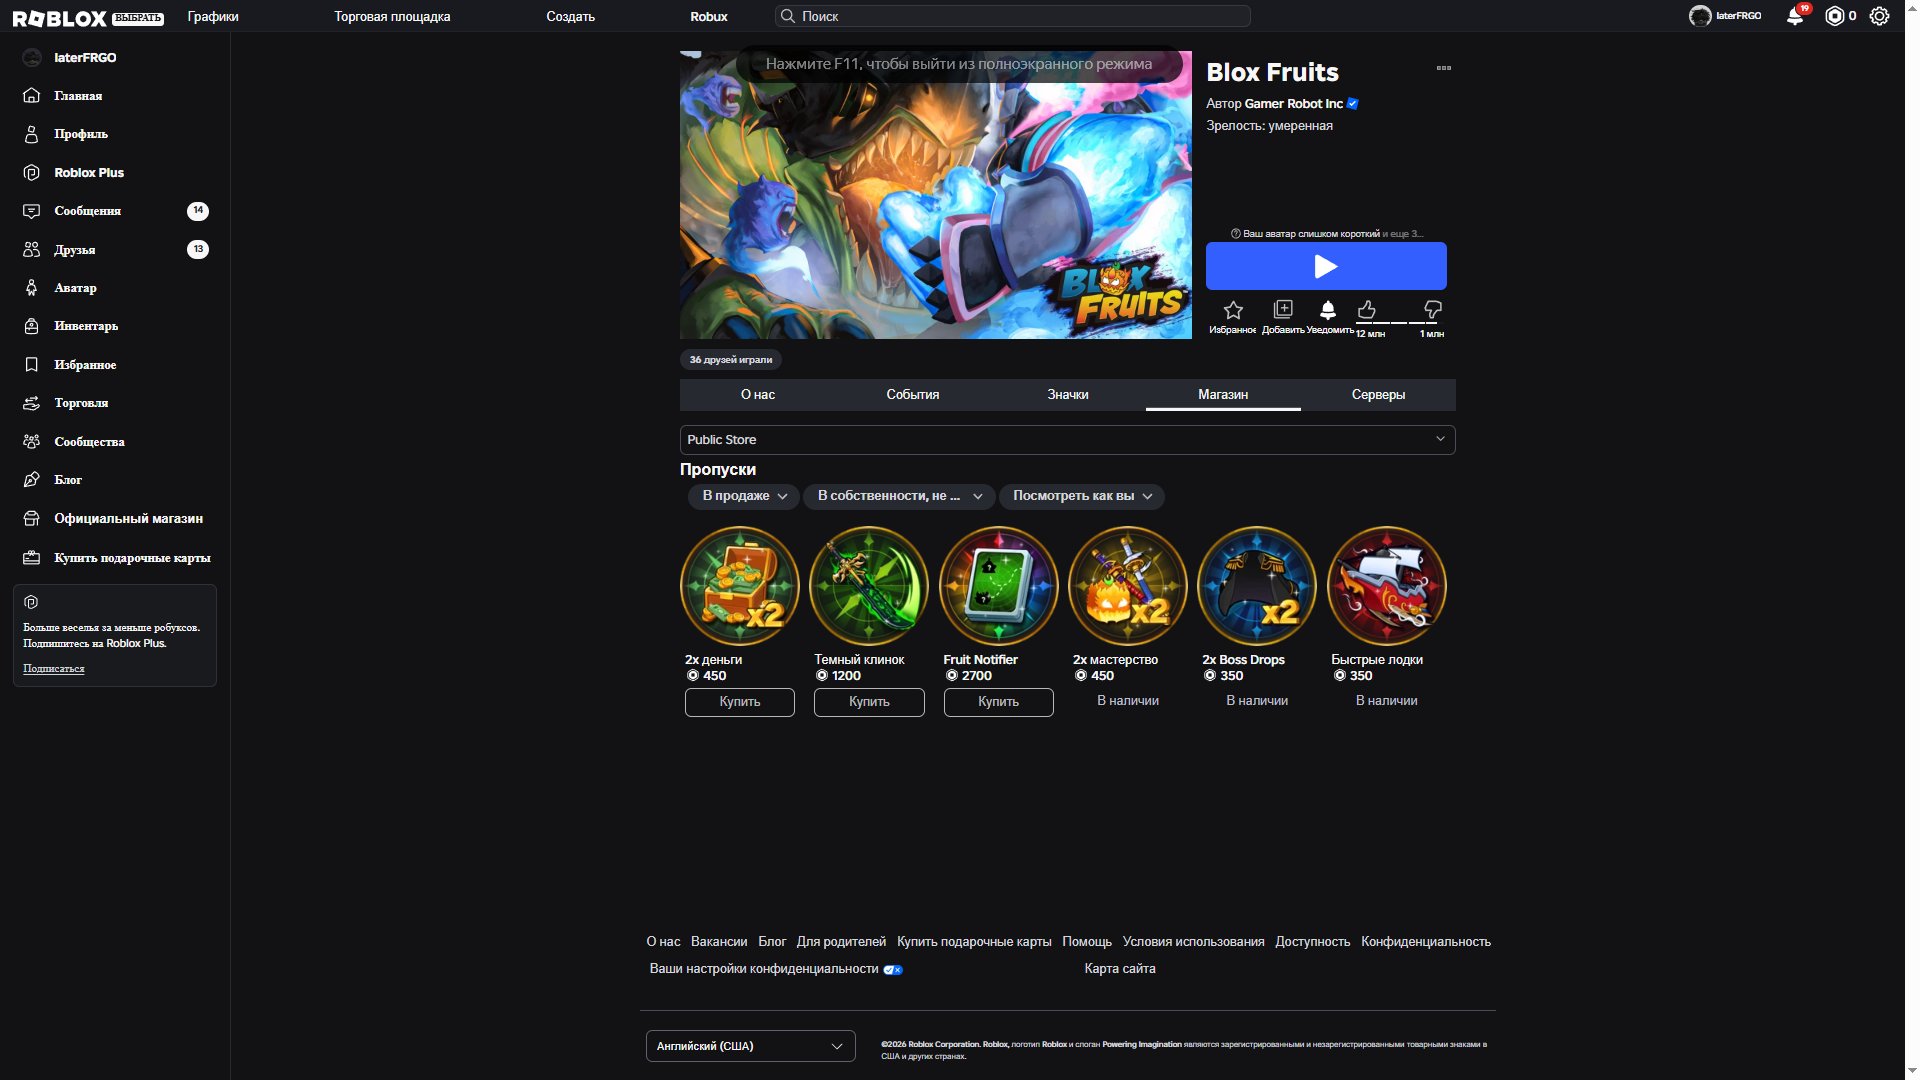This screenshot has height=1080, width=1920.
Task: Expand the В продаже filter
Action: pyautogui.click(x=744, y=496)
